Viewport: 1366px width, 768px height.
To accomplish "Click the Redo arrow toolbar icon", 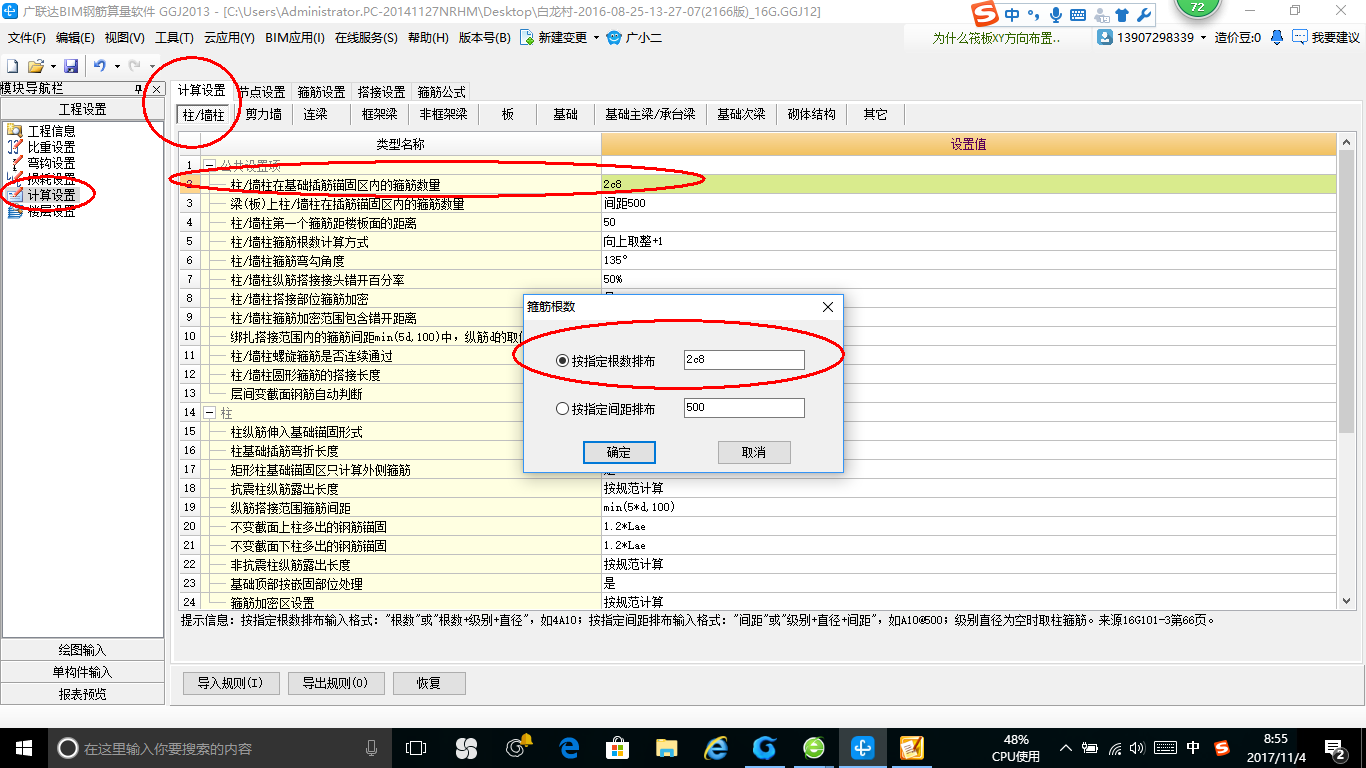I will [135, 66].
